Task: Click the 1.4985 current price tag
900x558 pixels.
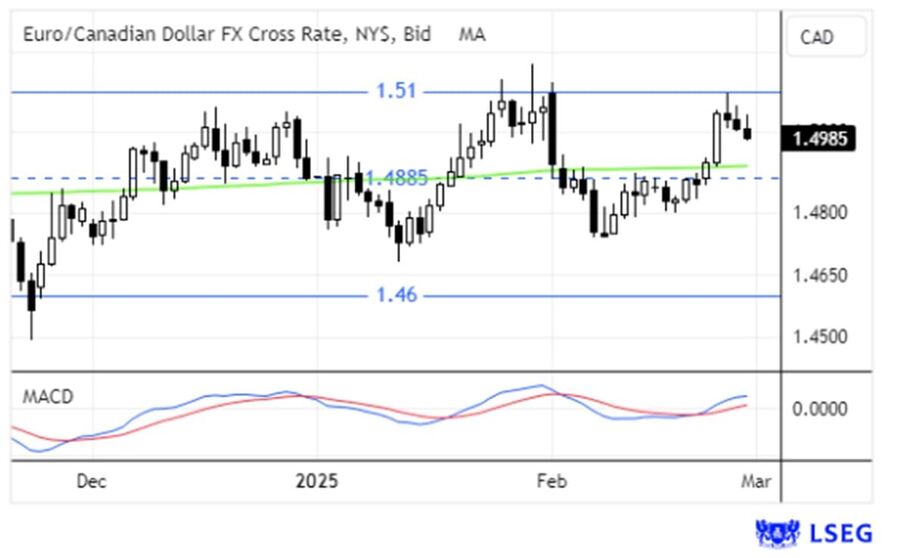Action: [x=820, y=139]
